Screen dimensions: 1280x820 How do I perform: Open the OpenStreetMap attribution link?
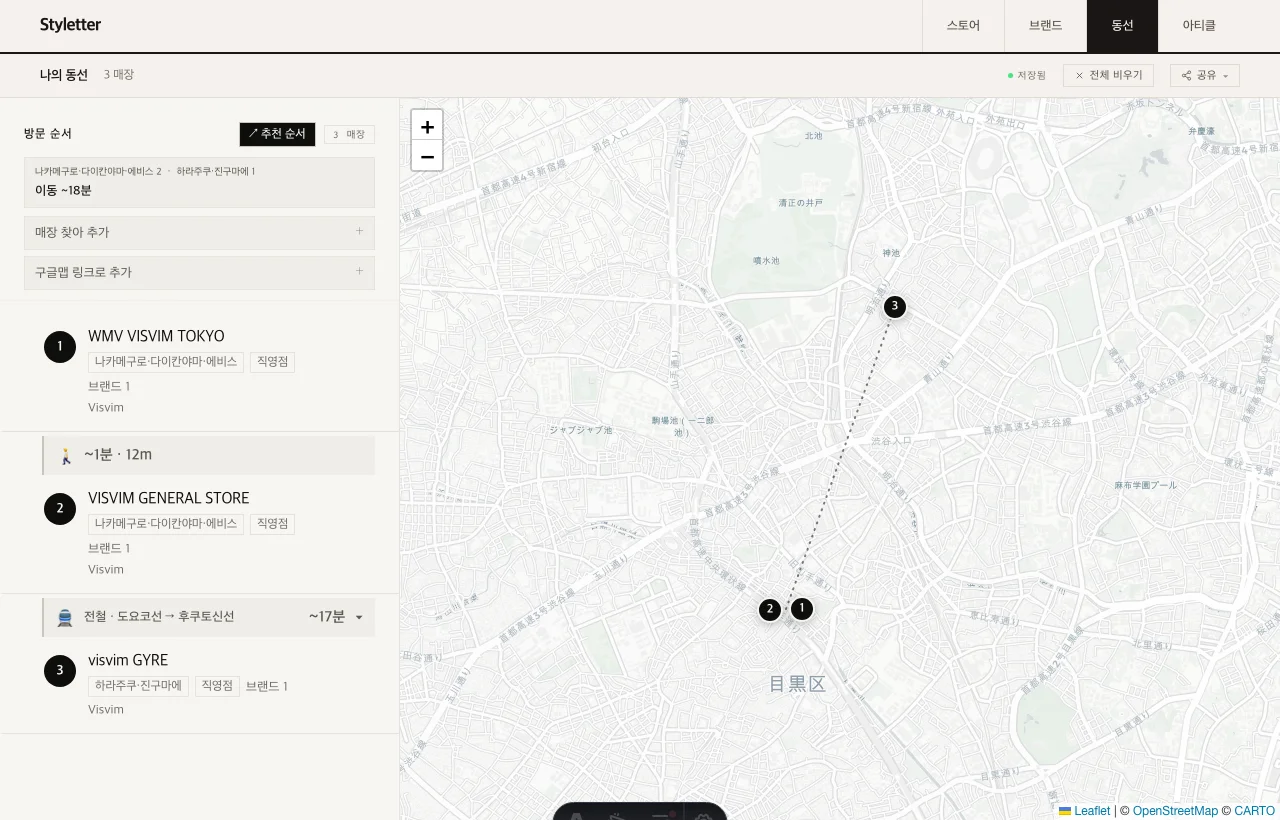click(x=1175, y=811)
